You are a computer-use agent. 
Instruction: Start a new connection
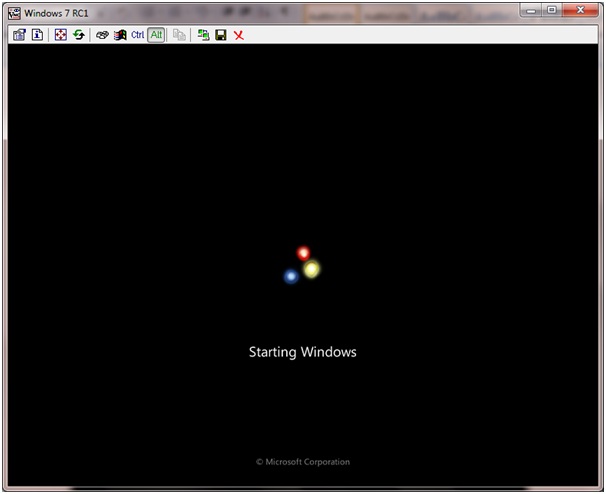(x=203, y=35)
